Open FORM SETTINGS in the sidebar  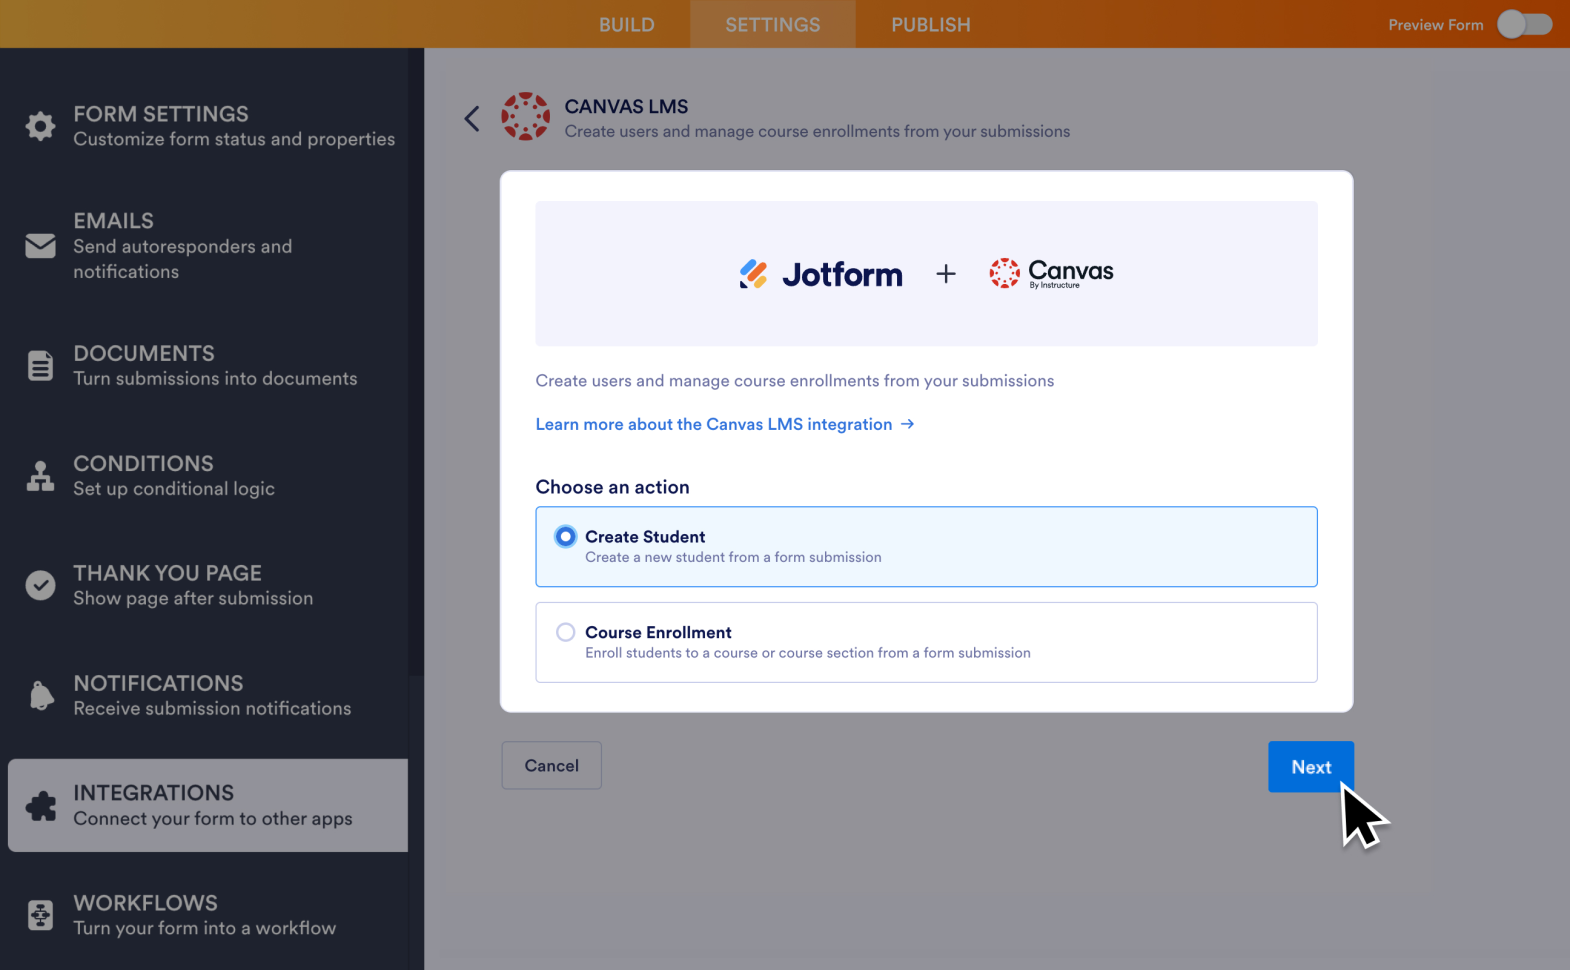208,126
